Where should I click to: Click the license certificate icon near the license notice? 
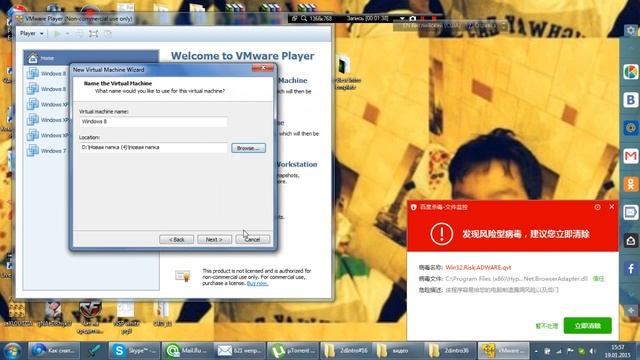click(182, 276)
